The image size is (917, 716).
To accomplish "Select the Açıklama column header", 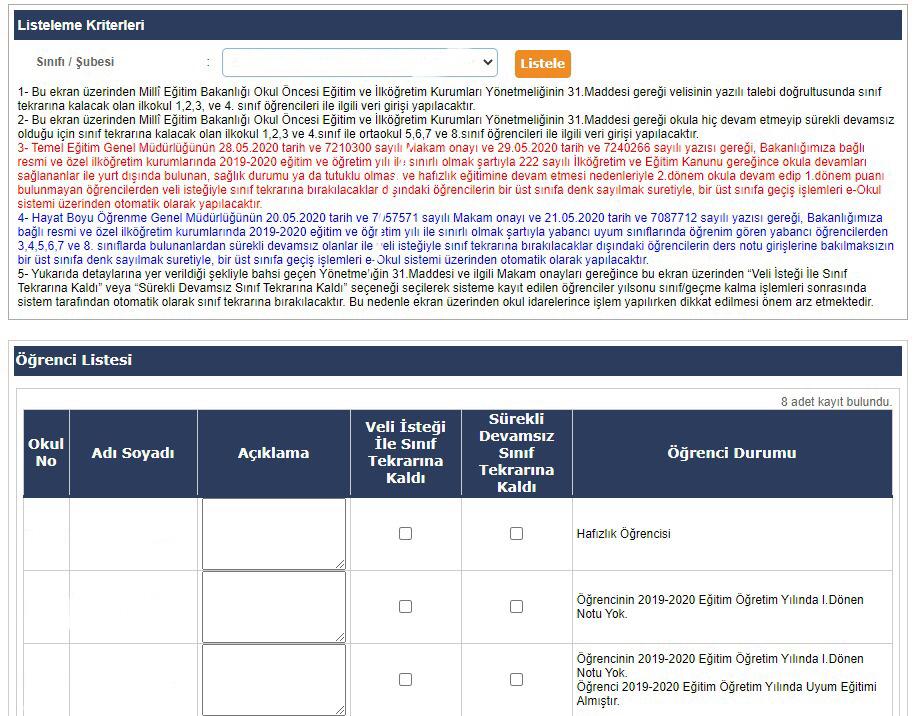I will [x=273, y=453].
